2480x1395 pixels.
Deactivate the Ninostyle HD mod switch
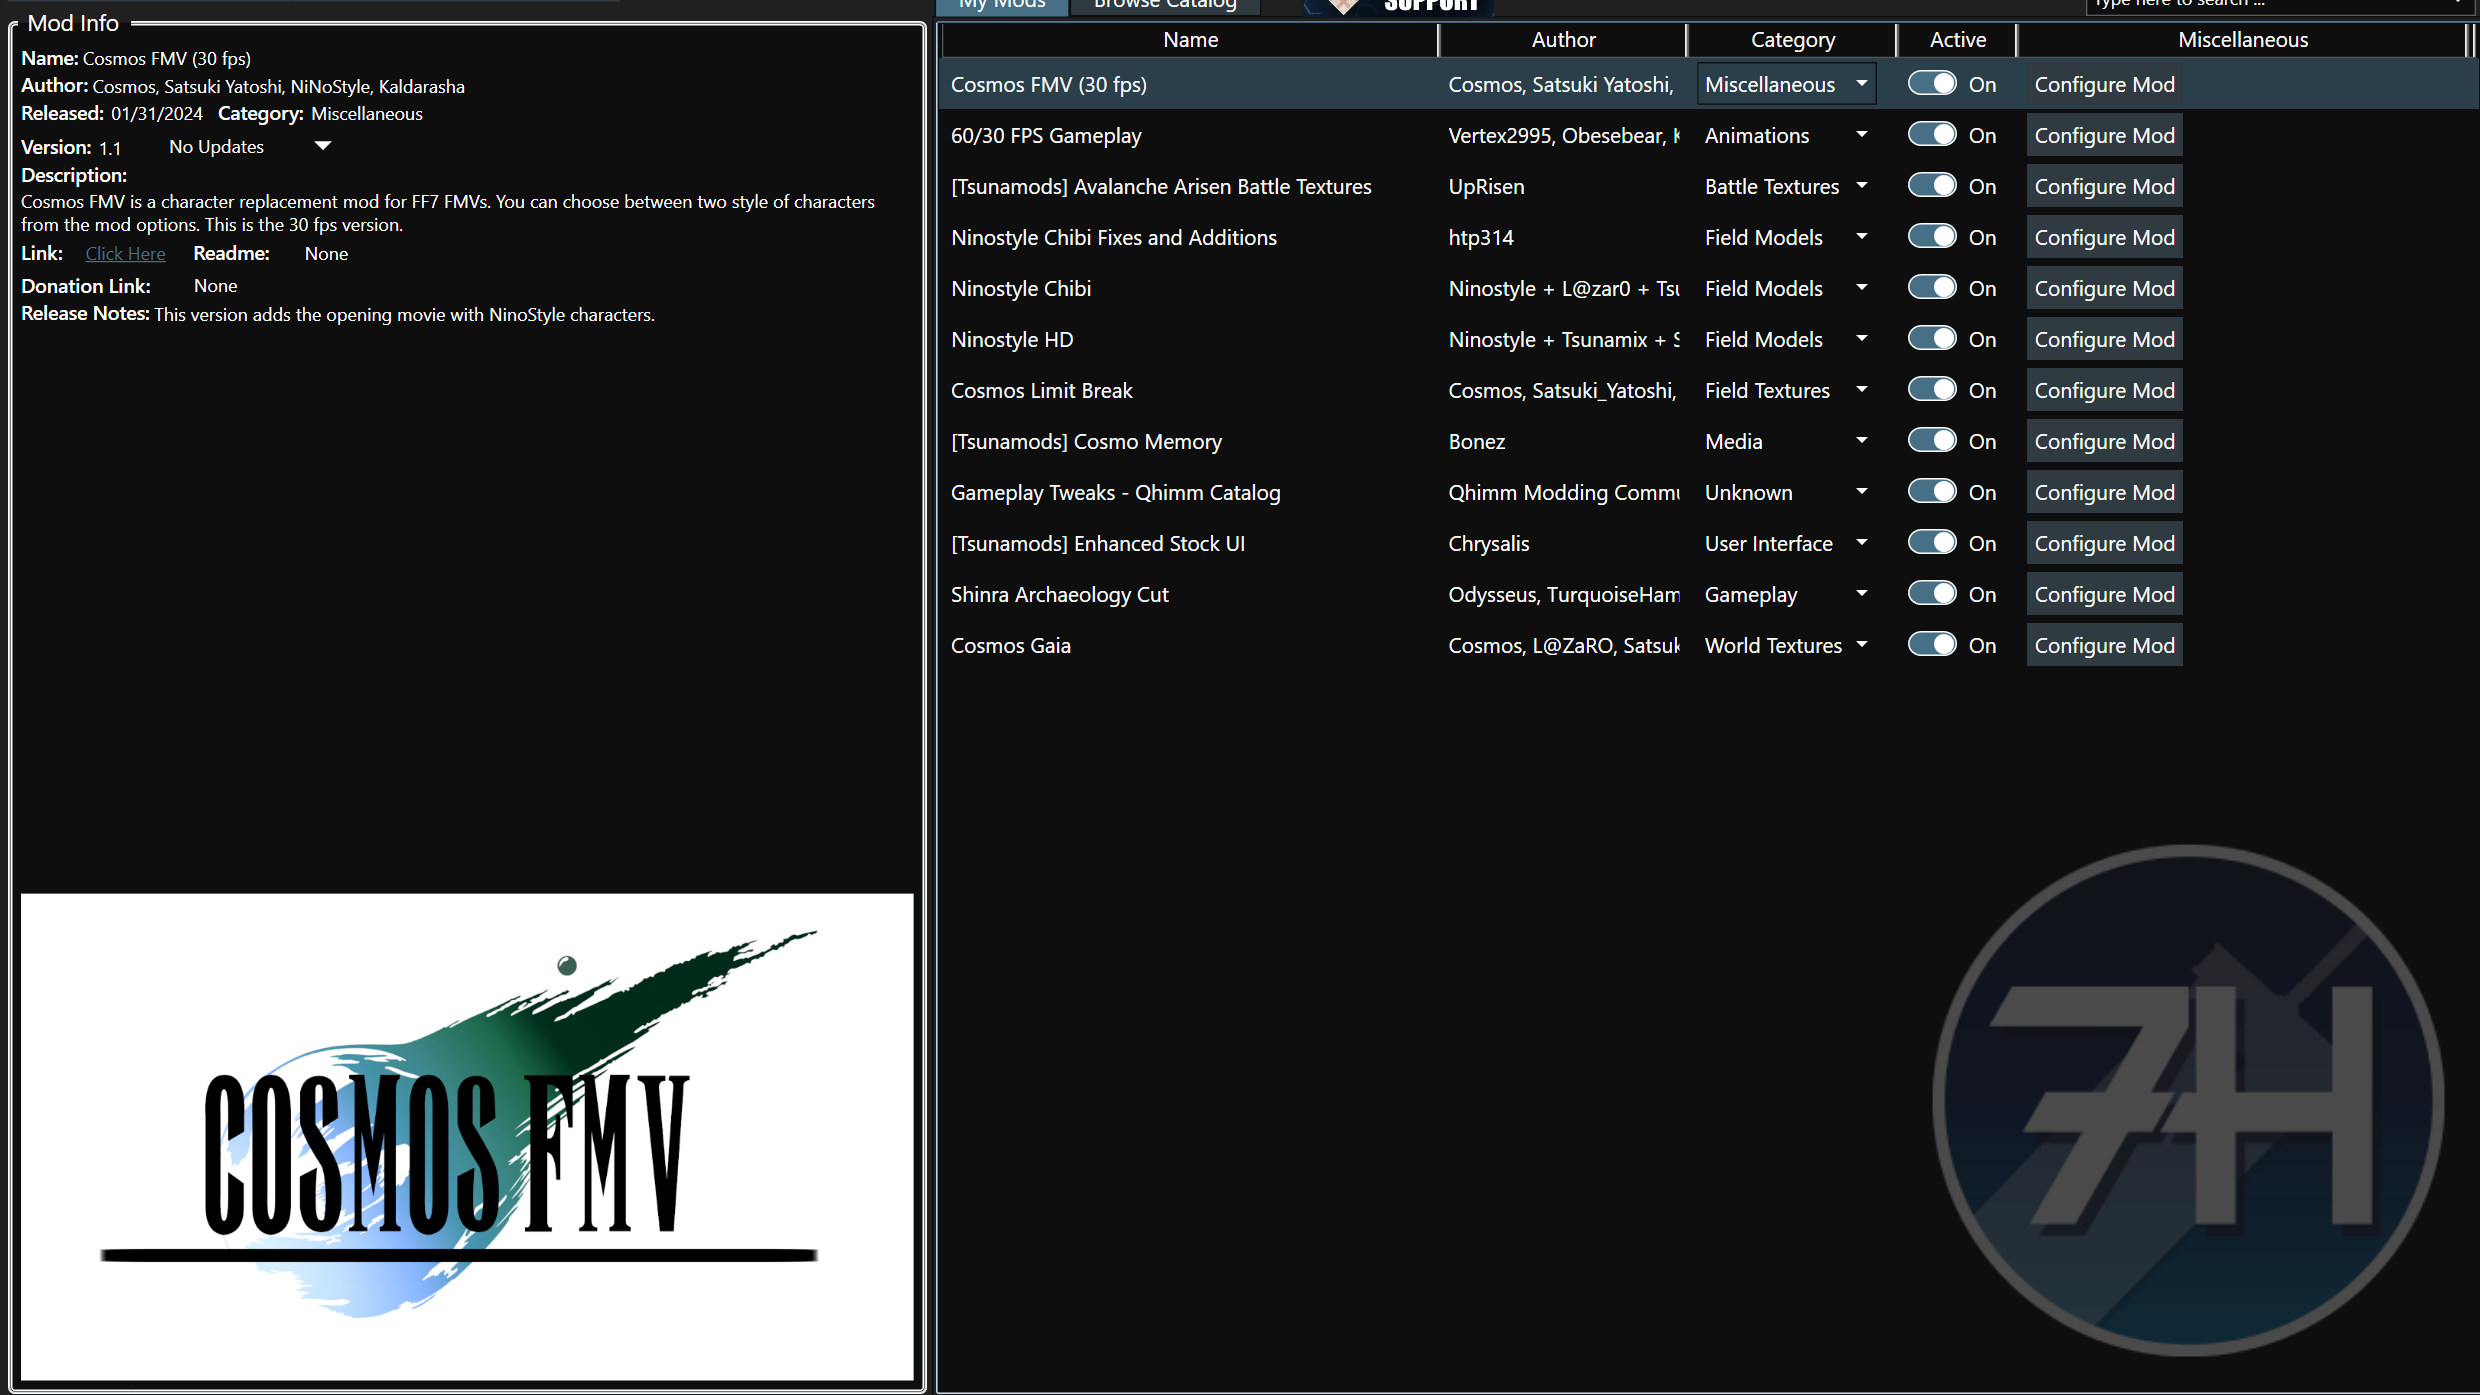point(1932,339)
